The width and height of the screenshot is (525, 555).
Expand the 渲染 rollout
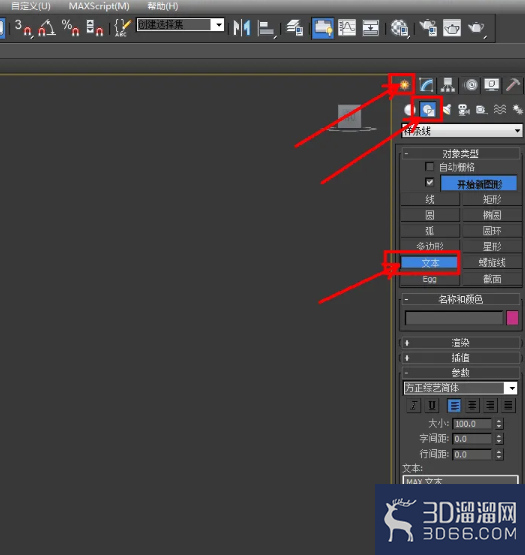pos(461,343)
